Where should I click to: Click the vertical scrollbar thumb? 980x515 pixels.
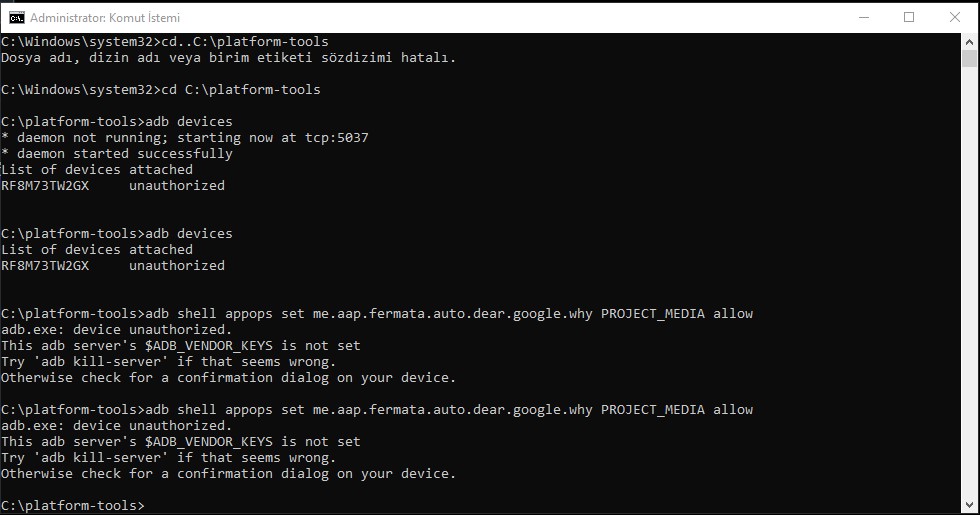coord(969,59)
